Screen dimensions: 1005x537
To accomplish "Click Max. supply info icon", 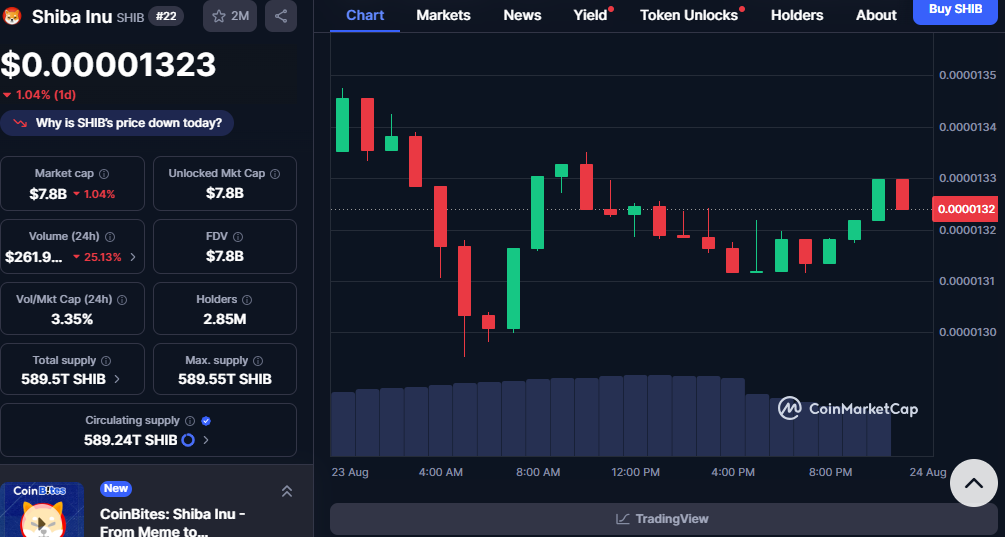I will click(x=258, y=361).
